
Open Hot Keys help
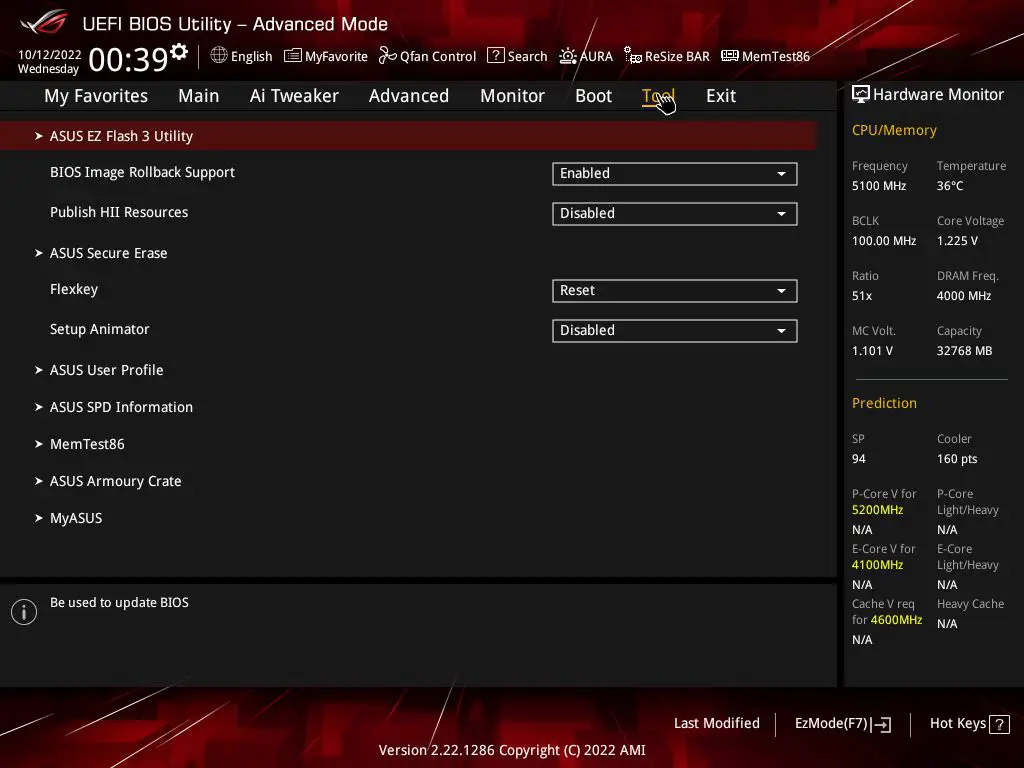[969, 724]
